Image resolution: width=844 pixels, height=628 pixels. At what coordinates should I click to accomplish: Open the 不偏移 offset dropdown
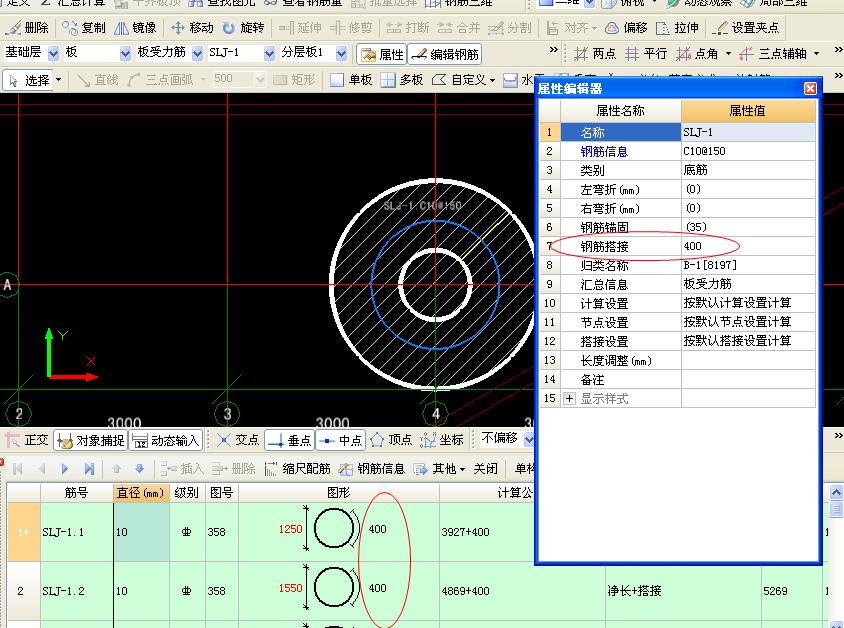click(x=529, y=439)
